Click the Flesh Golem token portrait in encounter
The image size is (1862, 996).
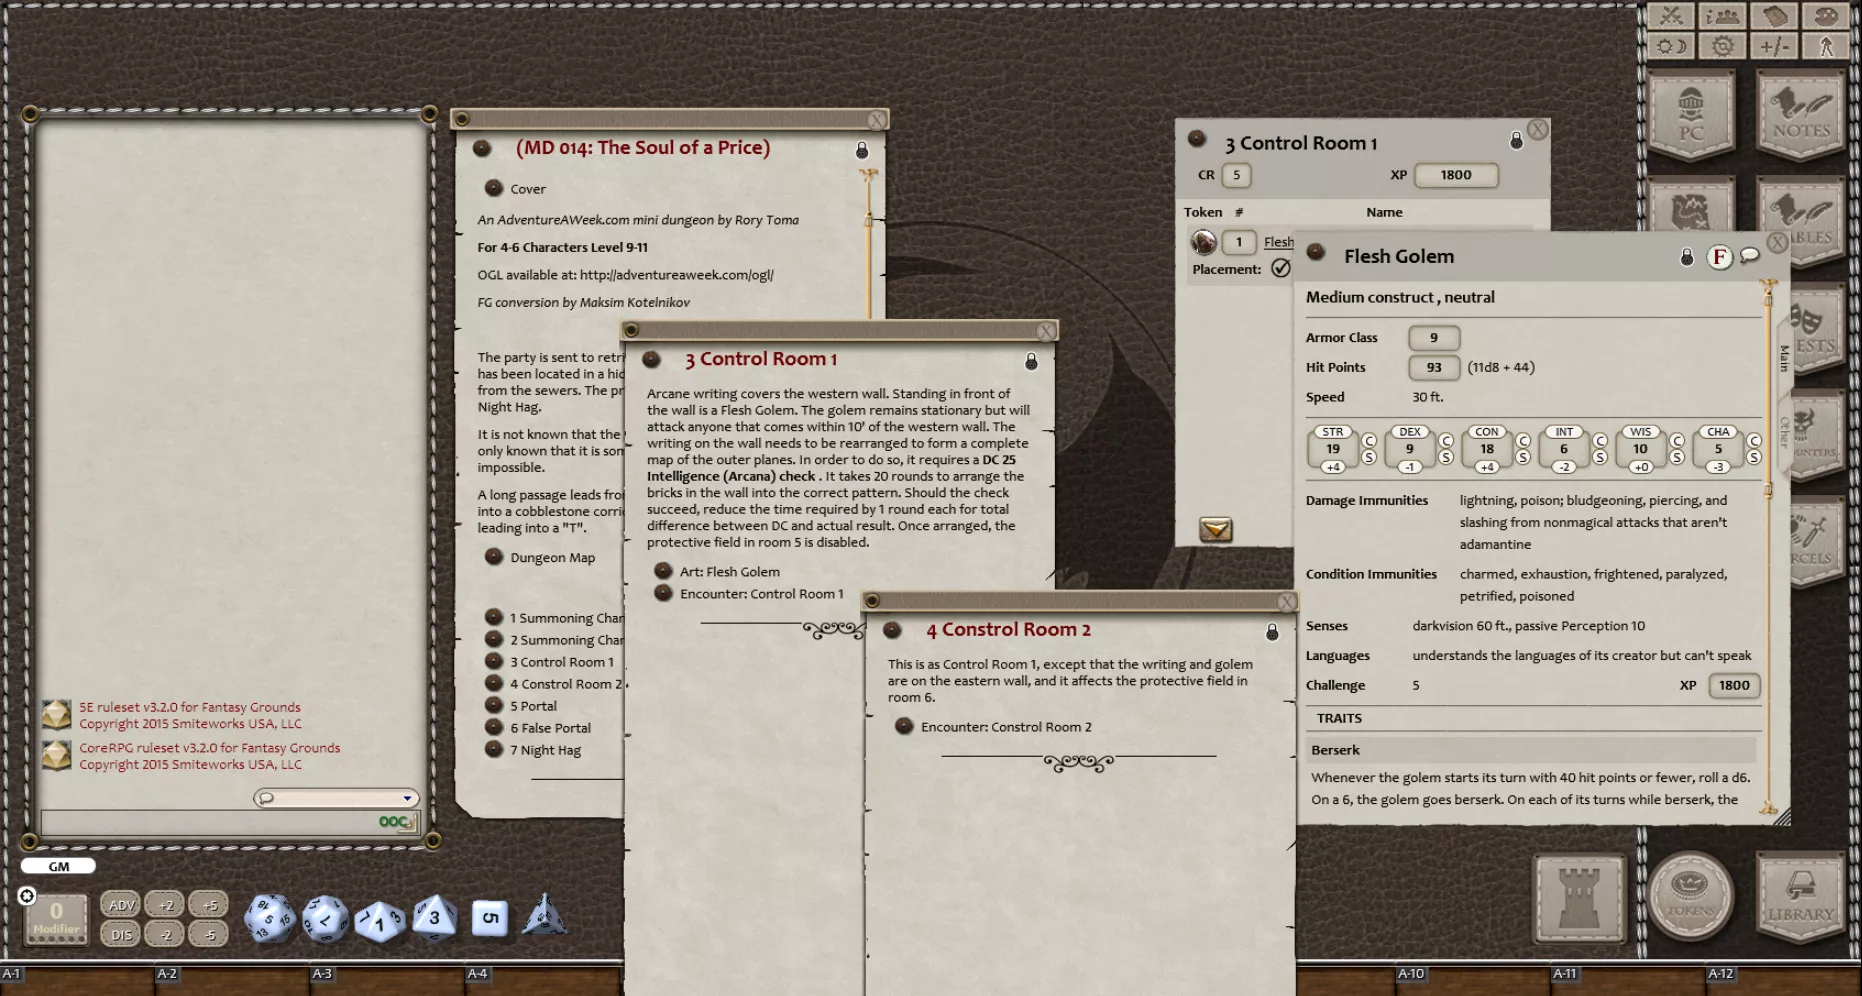1203,242
